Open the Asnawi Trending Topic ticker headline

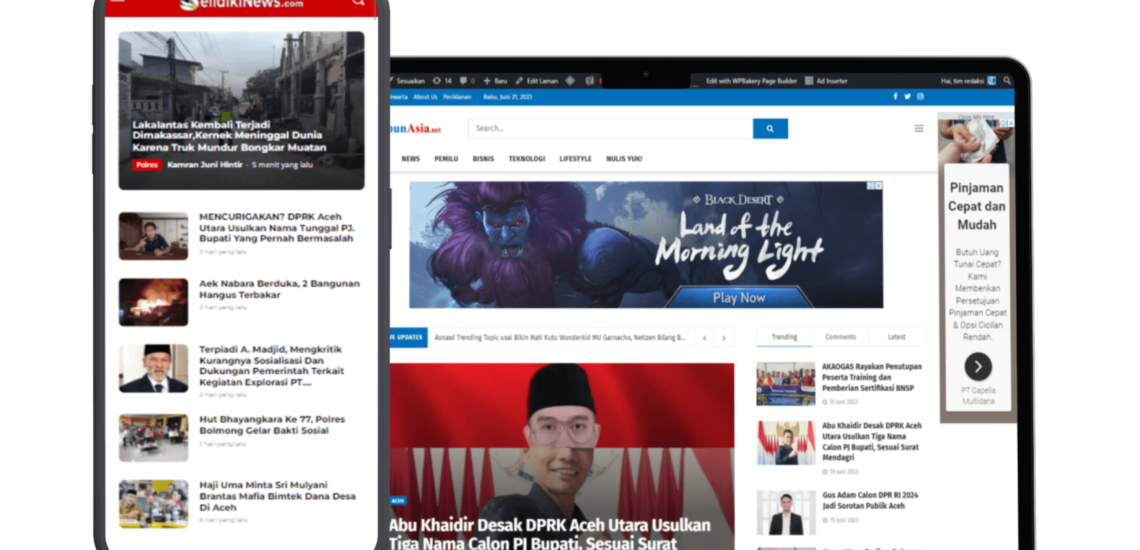pos(560,338)
